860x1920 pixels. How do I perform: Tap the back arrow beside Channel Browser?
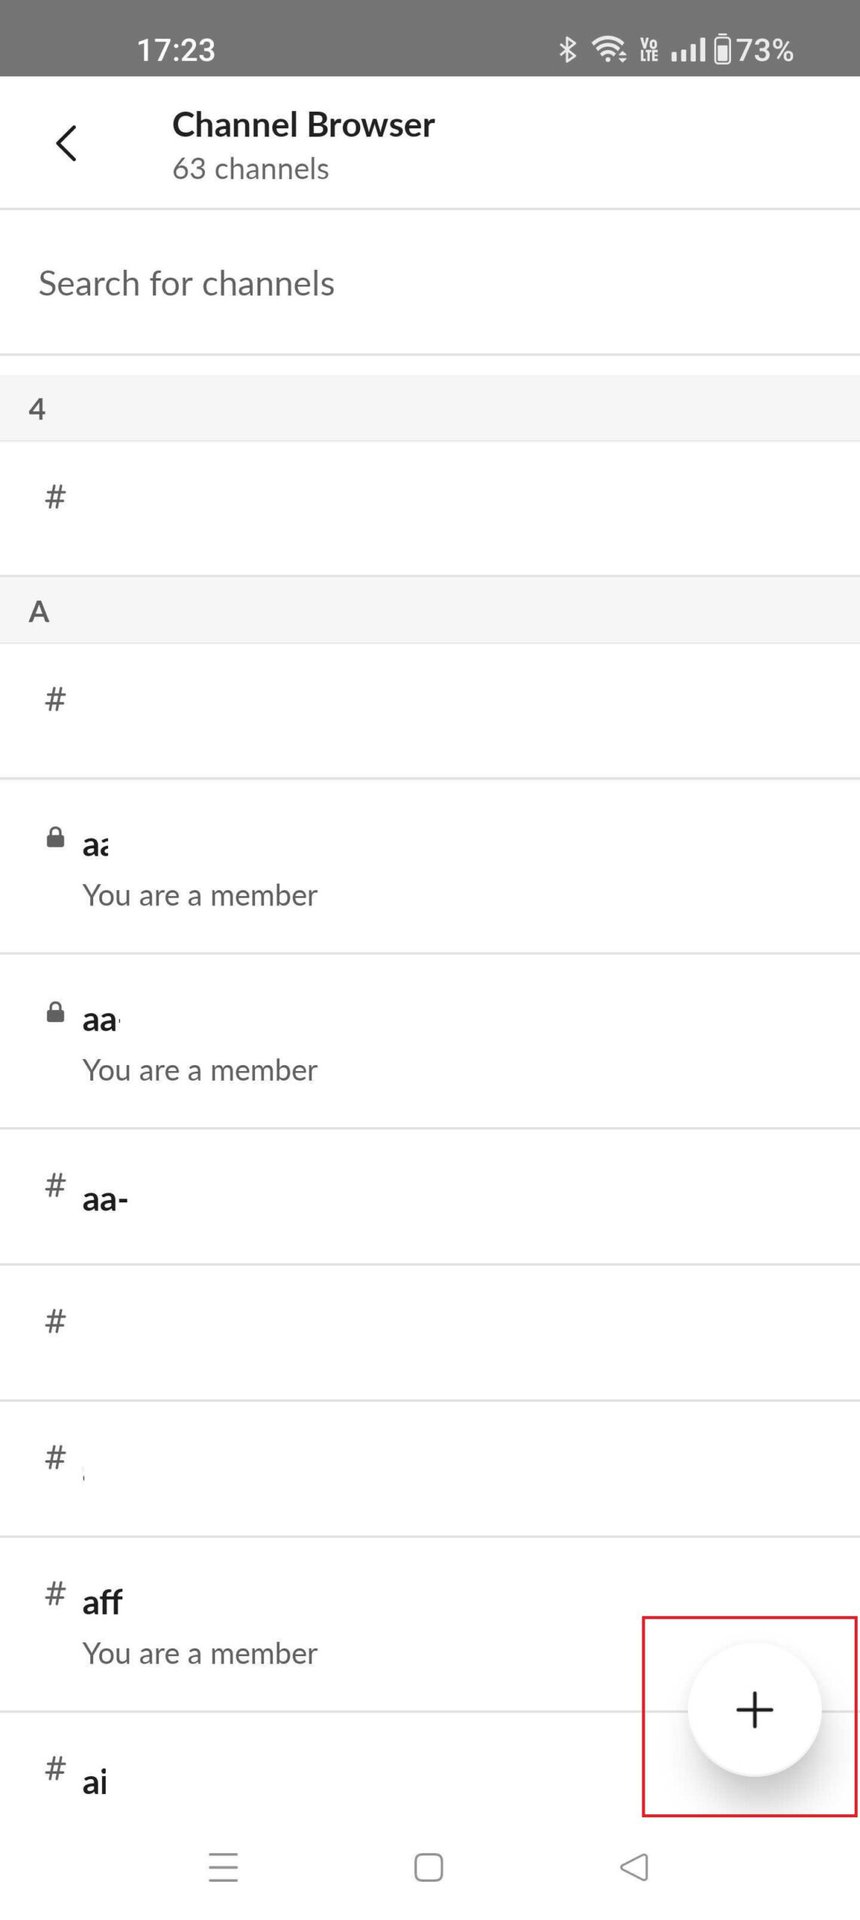[66, 144]
